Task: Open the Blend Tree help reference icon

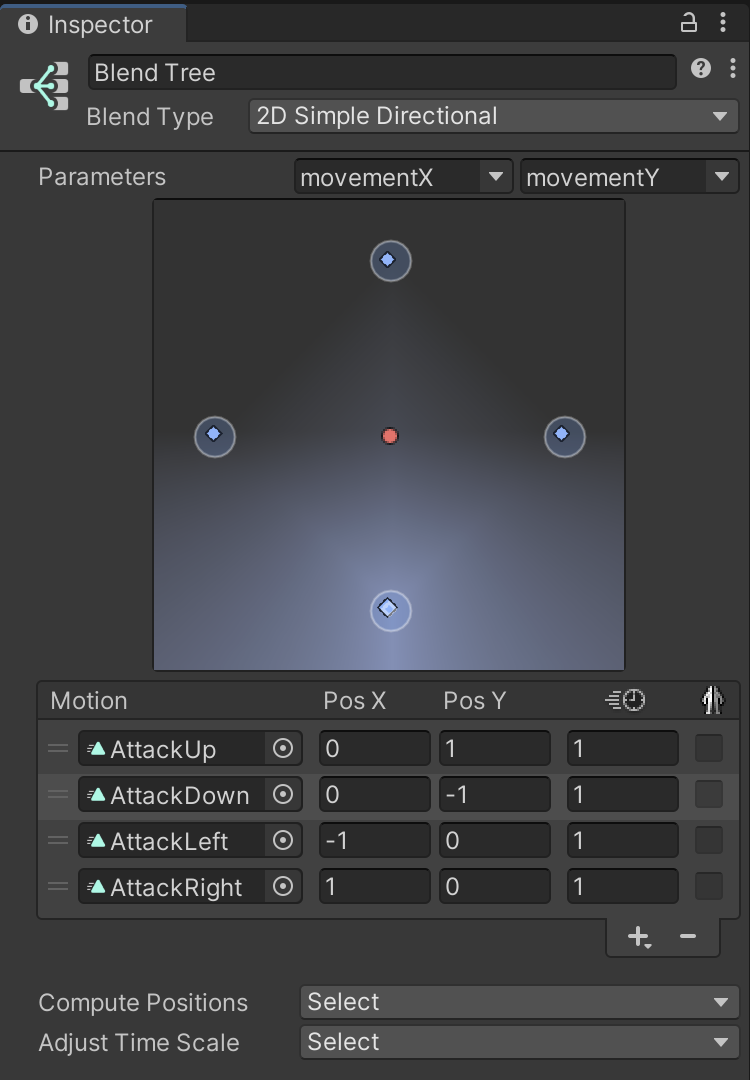Action: [701, 69]
